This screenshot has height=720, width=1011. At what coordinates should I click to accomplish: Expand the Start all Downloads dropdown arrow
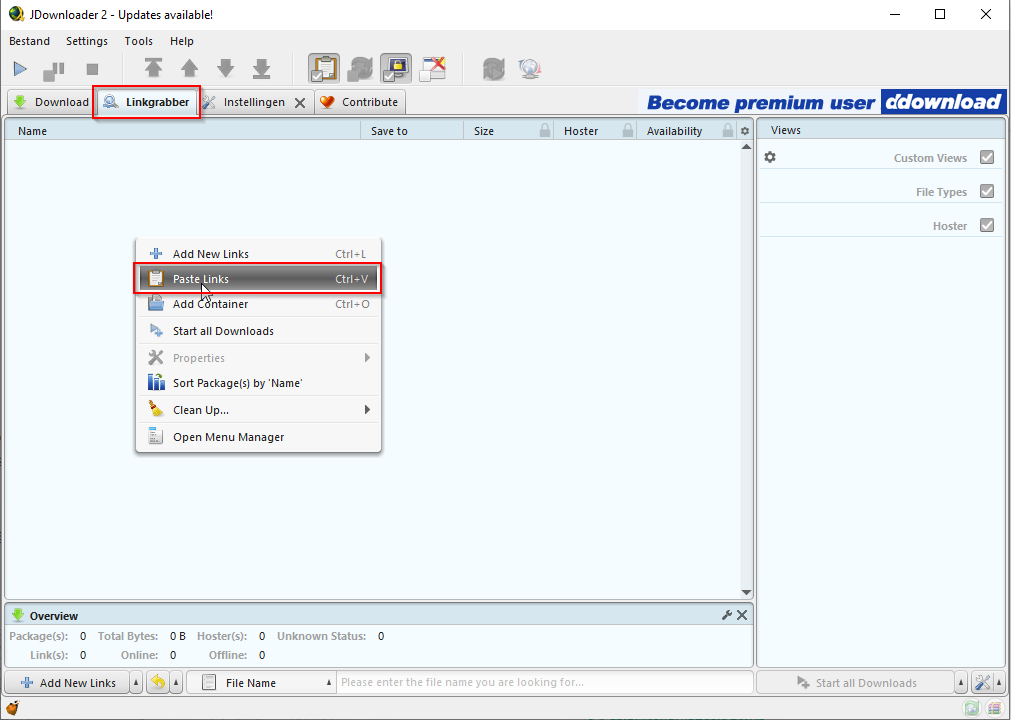click(x=961, y=683)
